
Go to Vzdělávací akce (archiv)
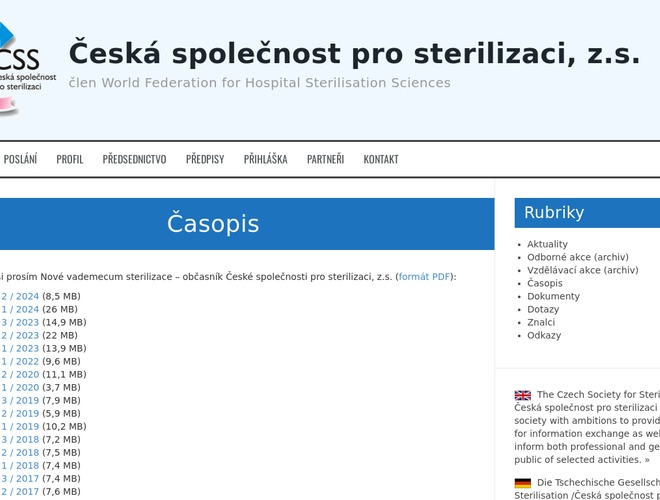582,270
